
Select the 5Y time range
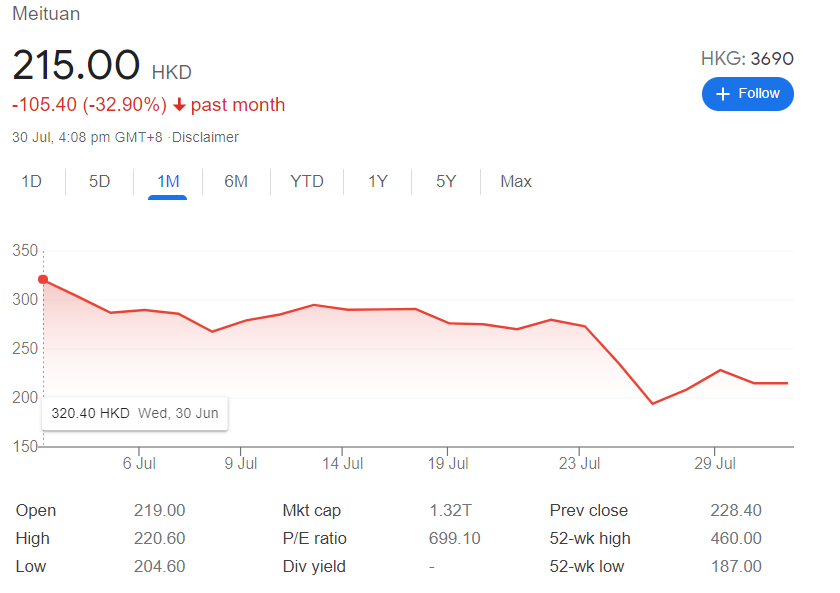click(x=446, y=181)
